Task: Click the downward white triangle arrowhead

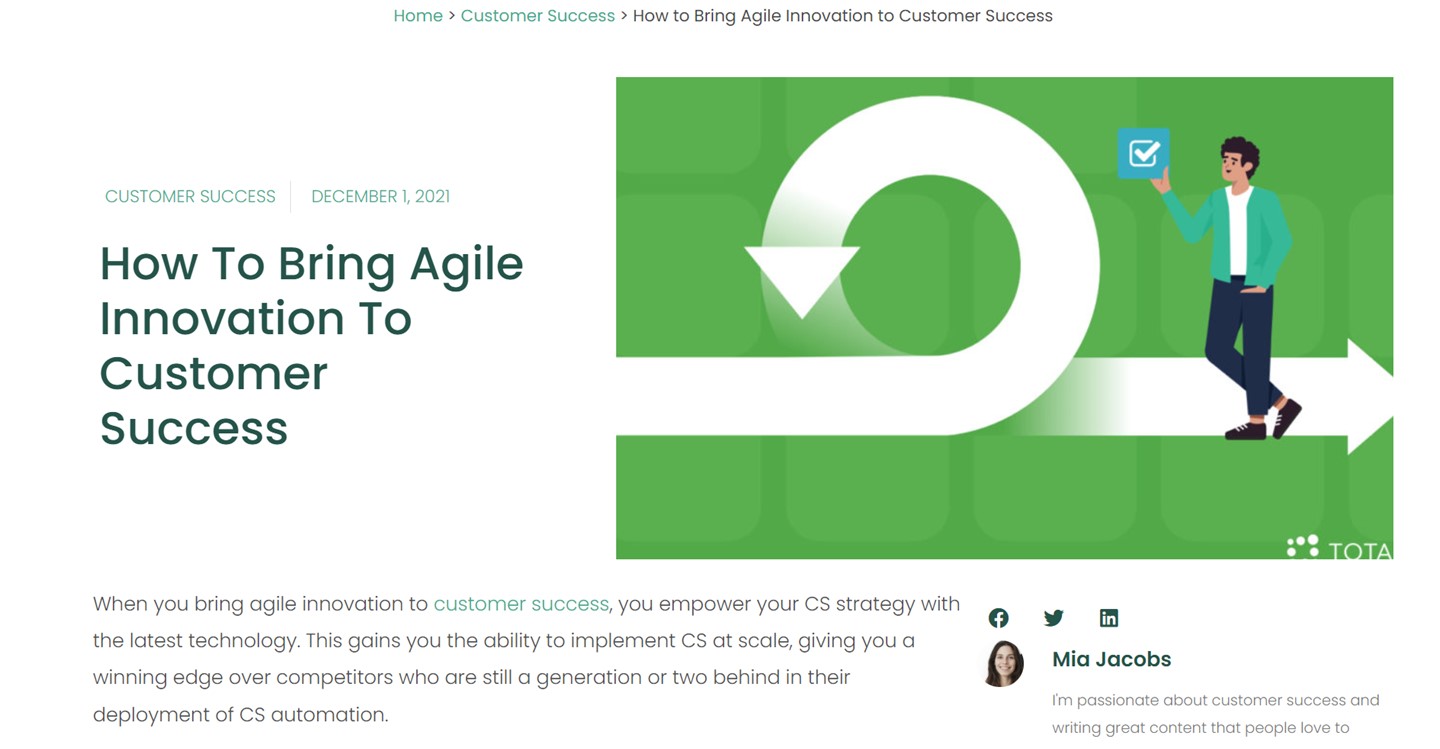Action: click(x=802, y=281)
